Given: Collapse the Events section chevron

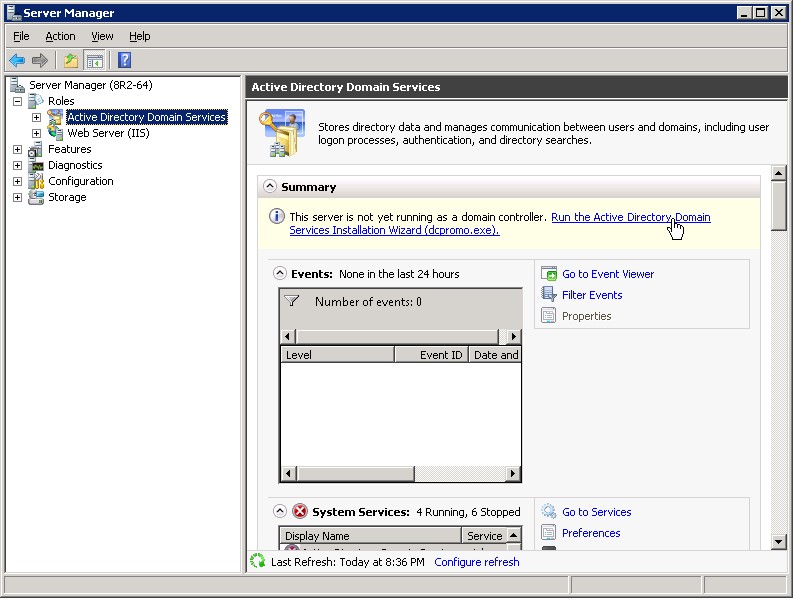Looking at the screenshot, I should [x=280, y=274].
